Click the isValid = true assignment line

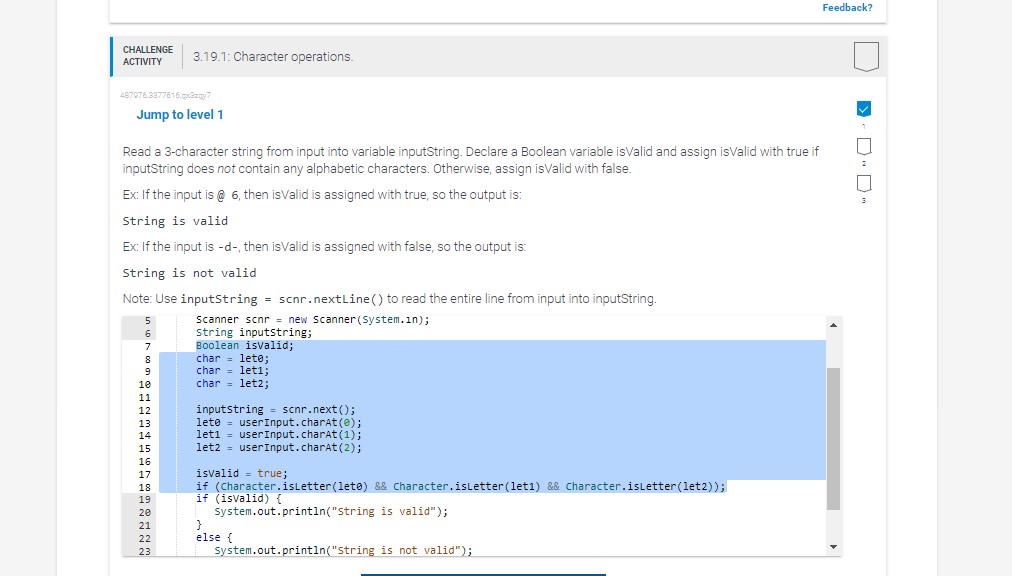click(240, 473)
